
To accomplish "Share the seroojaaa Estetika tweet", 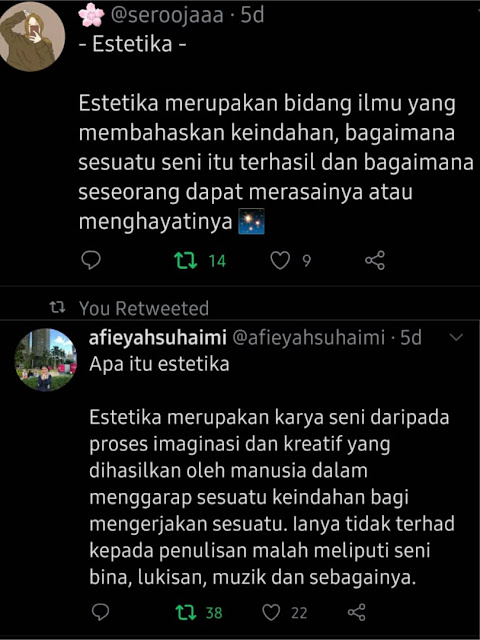I will (x=375, y=260).
